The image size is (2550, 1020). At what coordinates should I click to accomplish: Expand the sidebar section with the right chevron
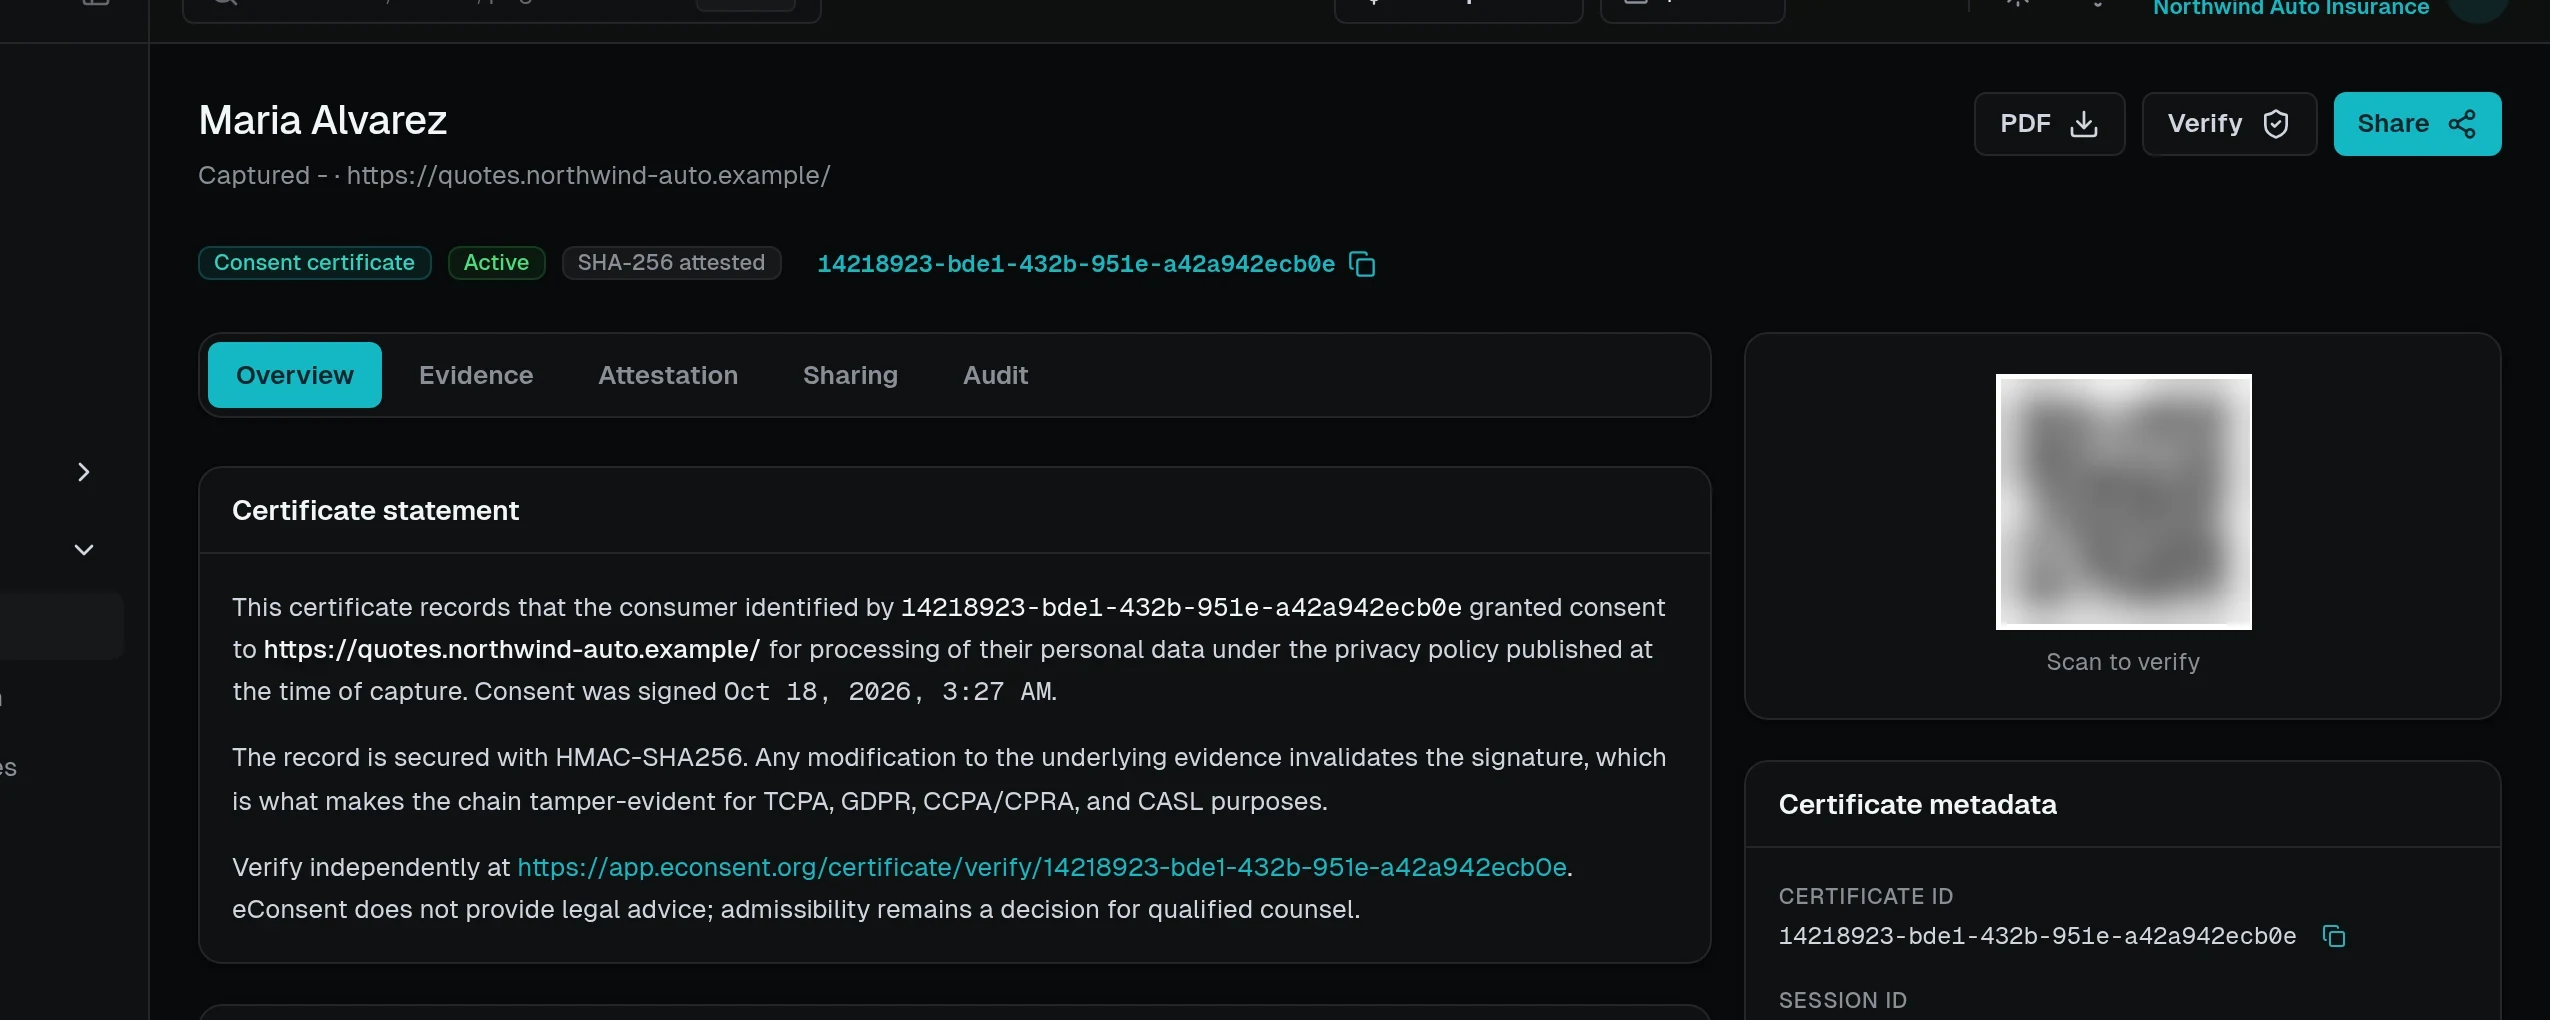84,472
